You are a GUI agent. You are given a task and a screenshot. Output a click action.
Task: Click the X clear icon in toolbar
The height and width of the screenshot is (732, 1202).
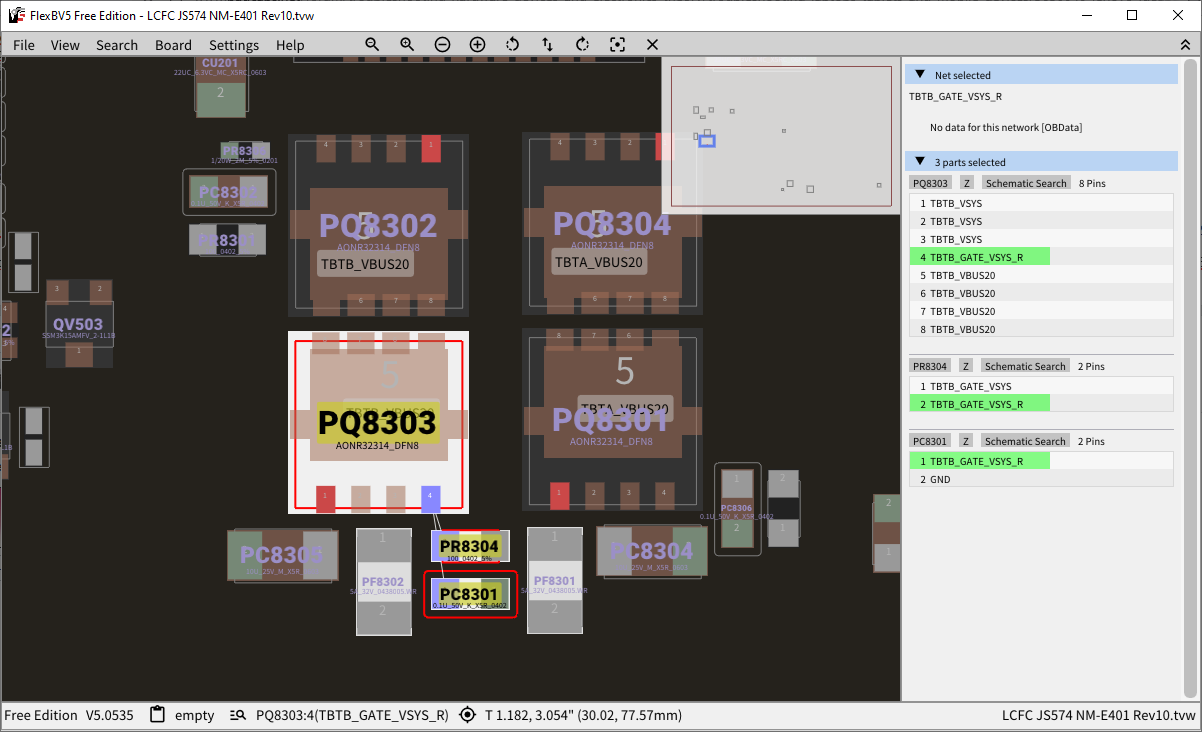652,45
